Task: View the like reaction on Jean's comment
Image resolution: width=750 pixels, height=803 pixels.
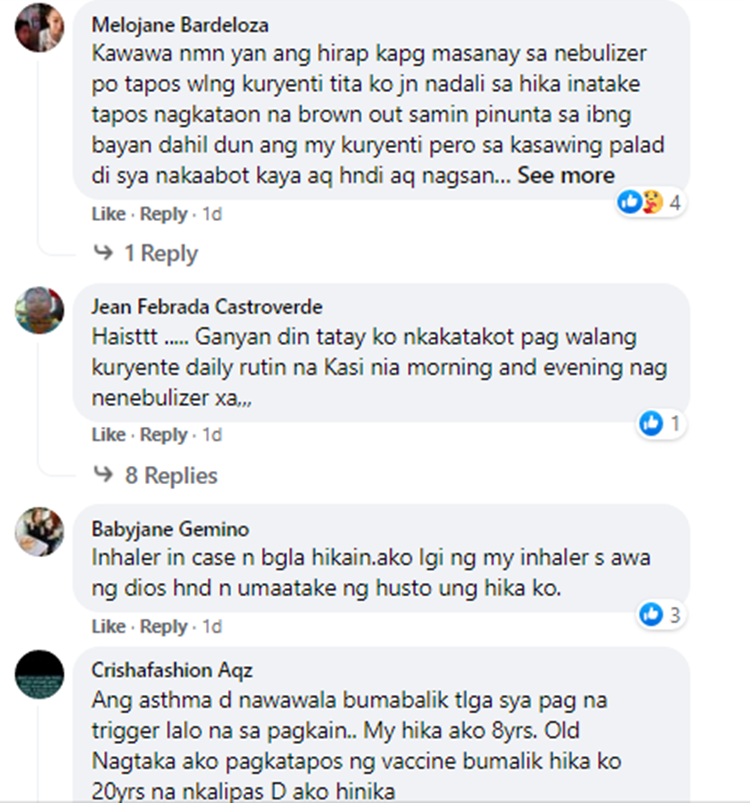Action: point(661,424)
